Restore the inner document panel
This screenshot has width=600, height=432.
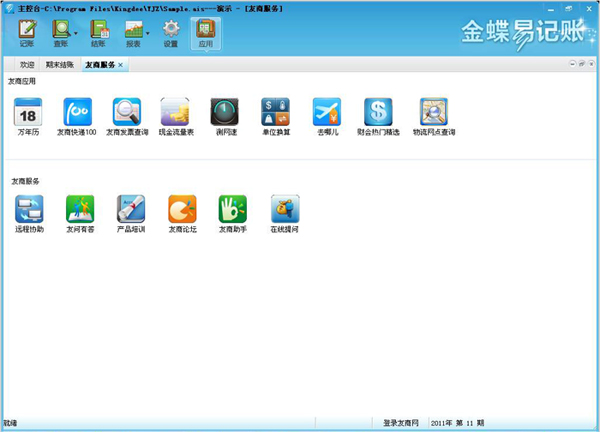[582, 64]
